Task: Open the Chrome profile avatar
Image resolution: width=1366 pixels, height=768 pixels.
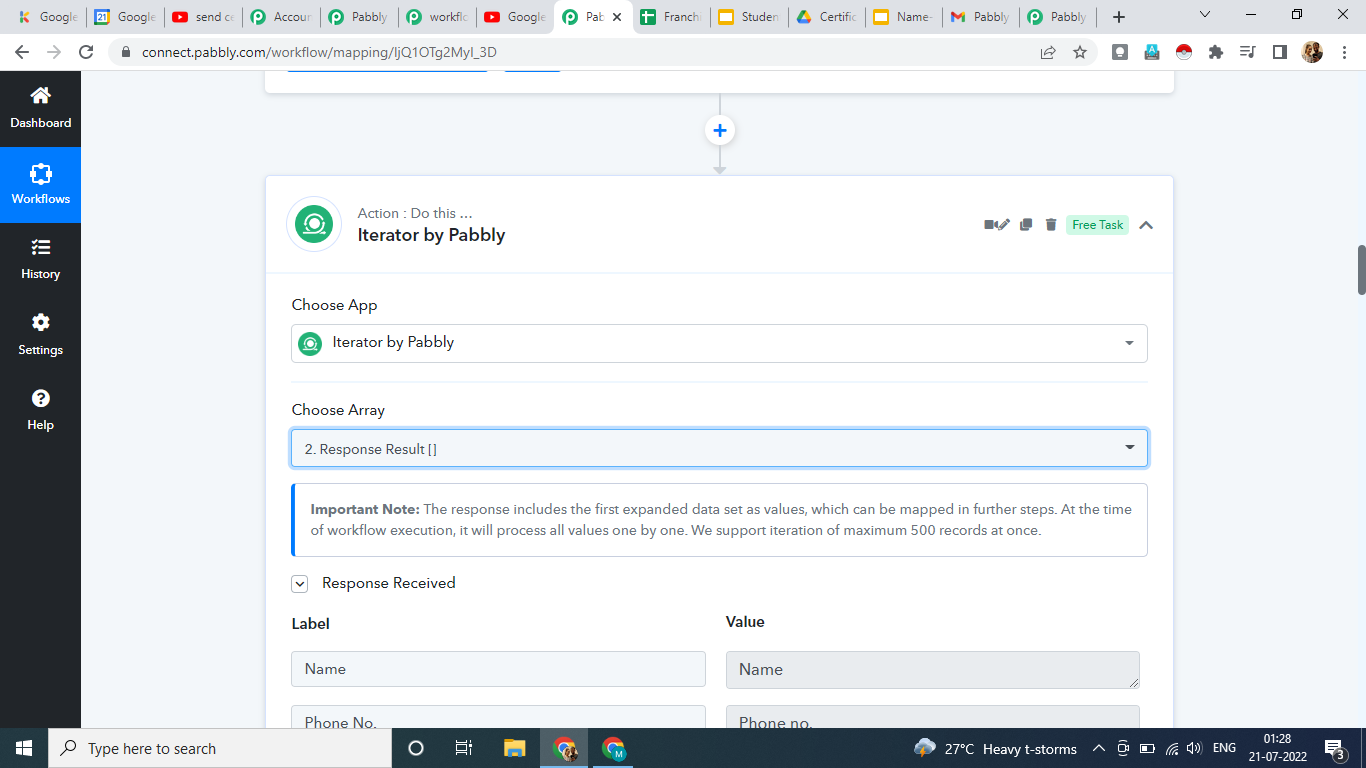Action: [x=1312, y=52]
